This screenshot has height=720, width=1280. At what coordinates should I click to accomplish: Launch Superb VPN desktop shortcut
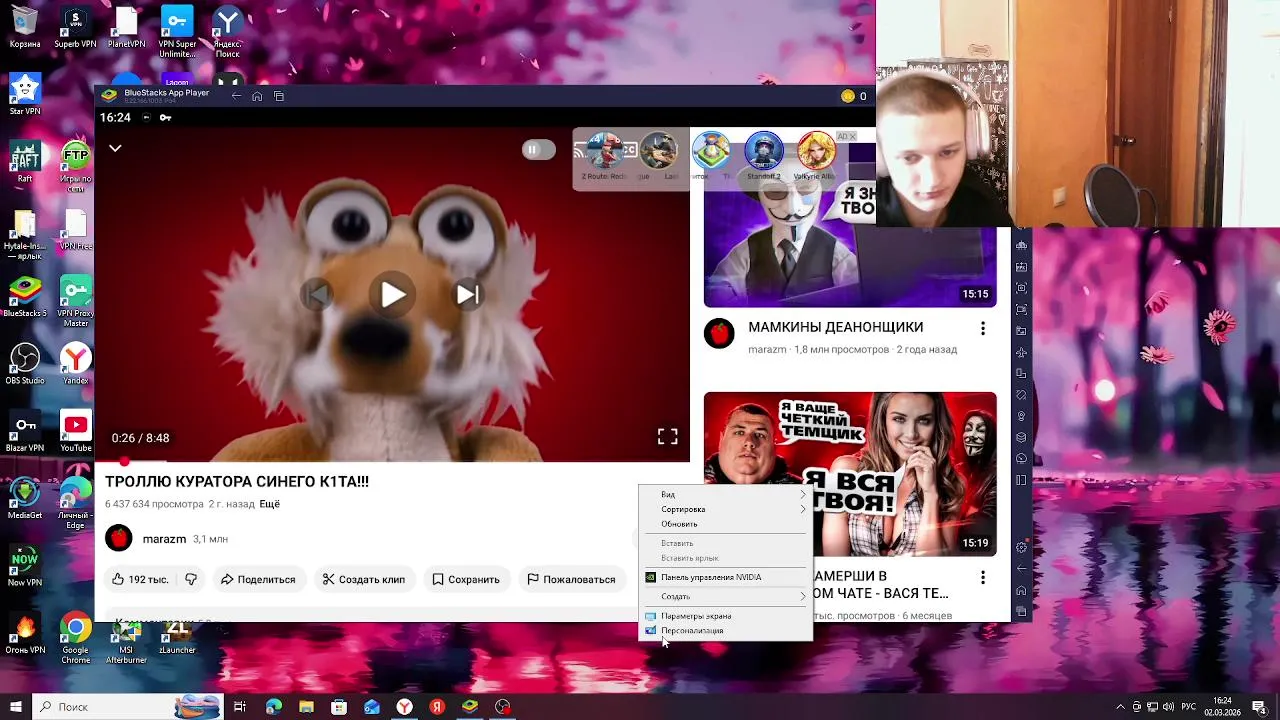coord(75,27)
